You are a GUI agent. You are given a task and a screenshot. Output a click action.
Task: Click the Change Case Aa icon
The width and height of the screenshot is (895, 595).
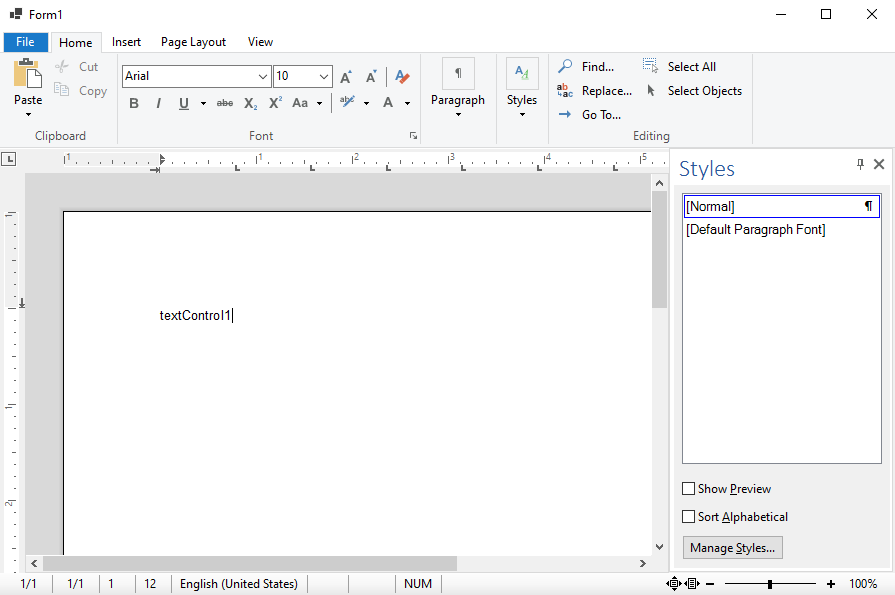(x=300, y=103)
